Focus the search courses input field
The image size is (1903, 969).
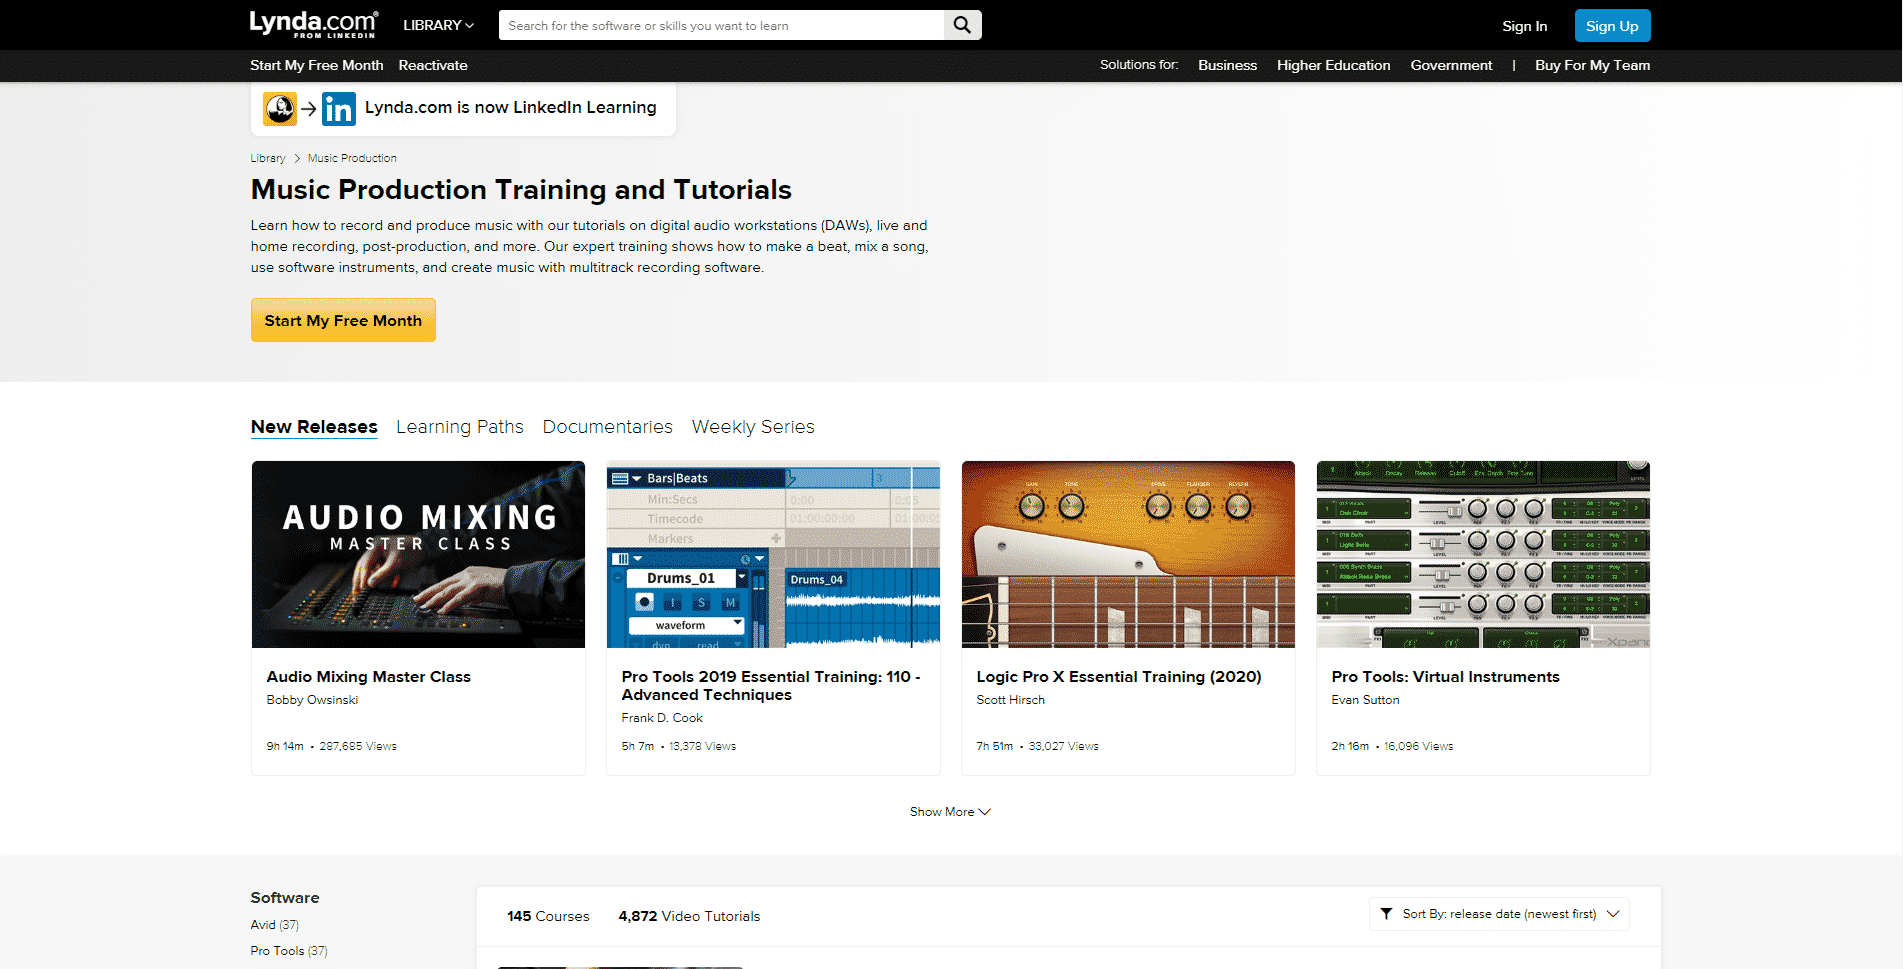pos(721,25)
